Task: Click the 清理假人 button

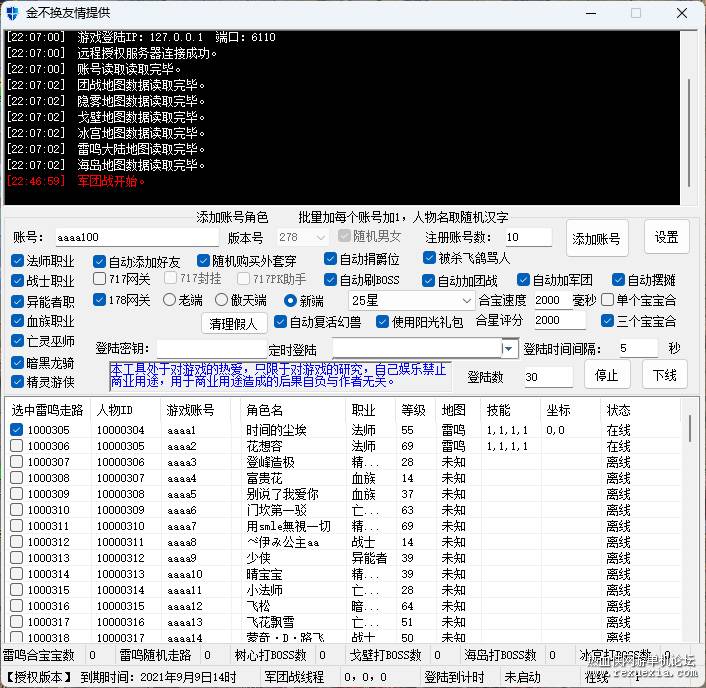Action: (x=234, y=324)
